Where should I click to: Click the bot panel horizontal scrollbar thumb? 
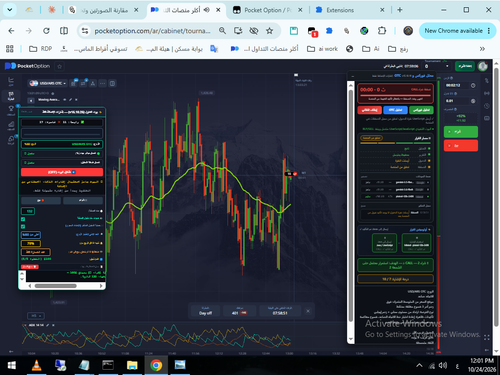(56, 286)
